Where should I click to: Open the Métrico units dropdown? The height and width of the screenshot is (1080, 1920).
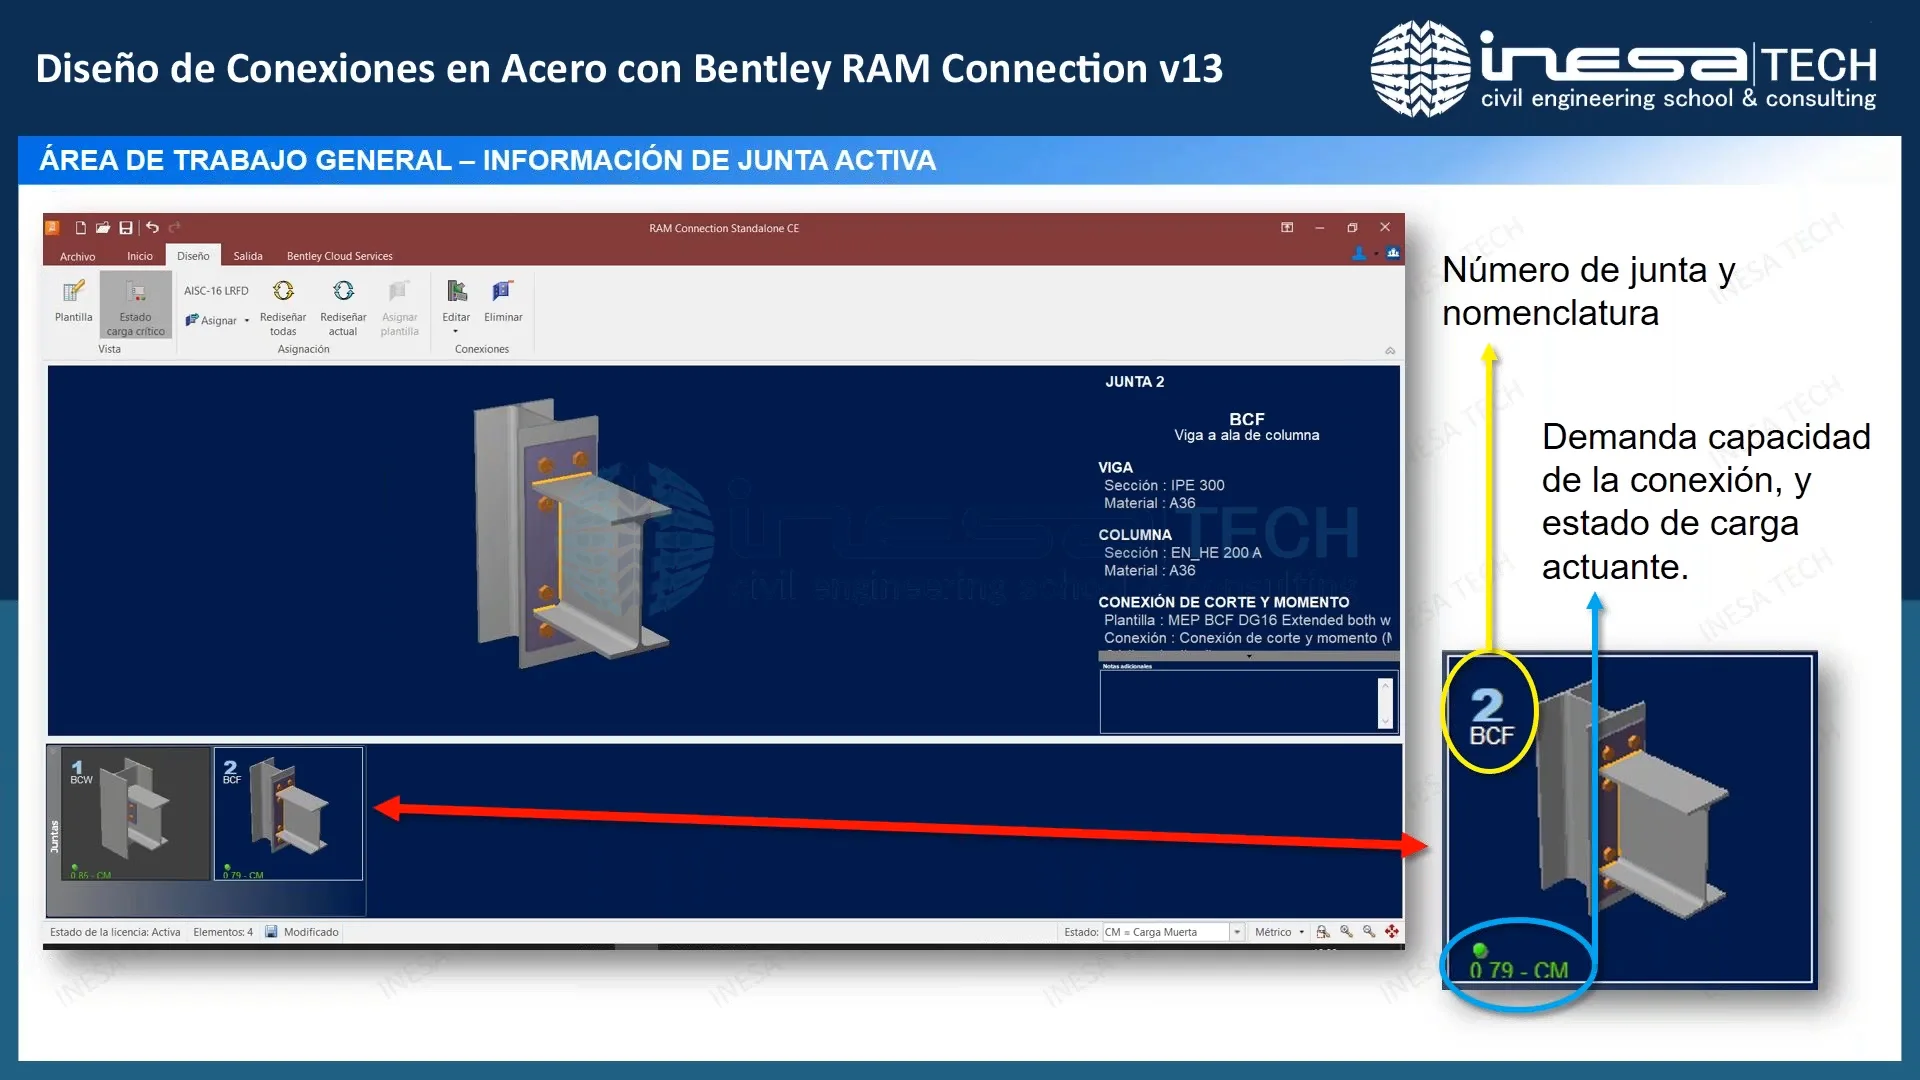(x=1302, y=931)
